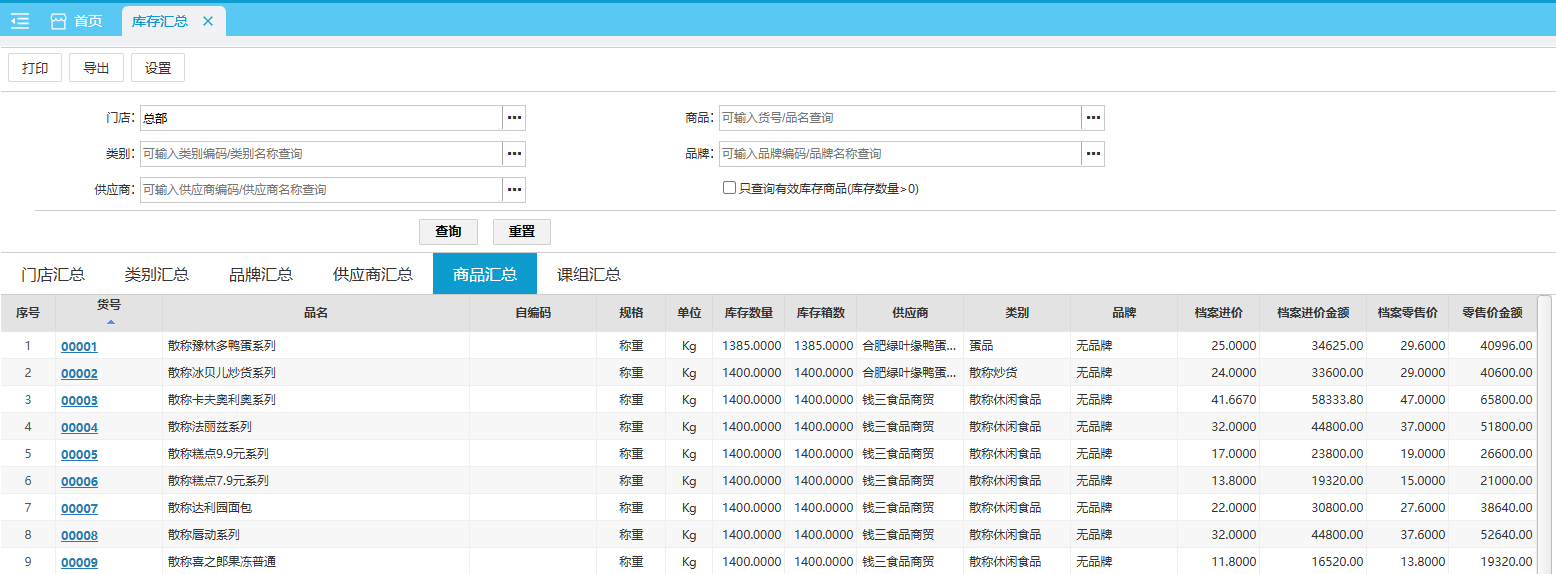Switch to the 门店汇总 tab
The height and width of the screenshot is (574, 1556).
pyautogui.click(x=53, y=275)
